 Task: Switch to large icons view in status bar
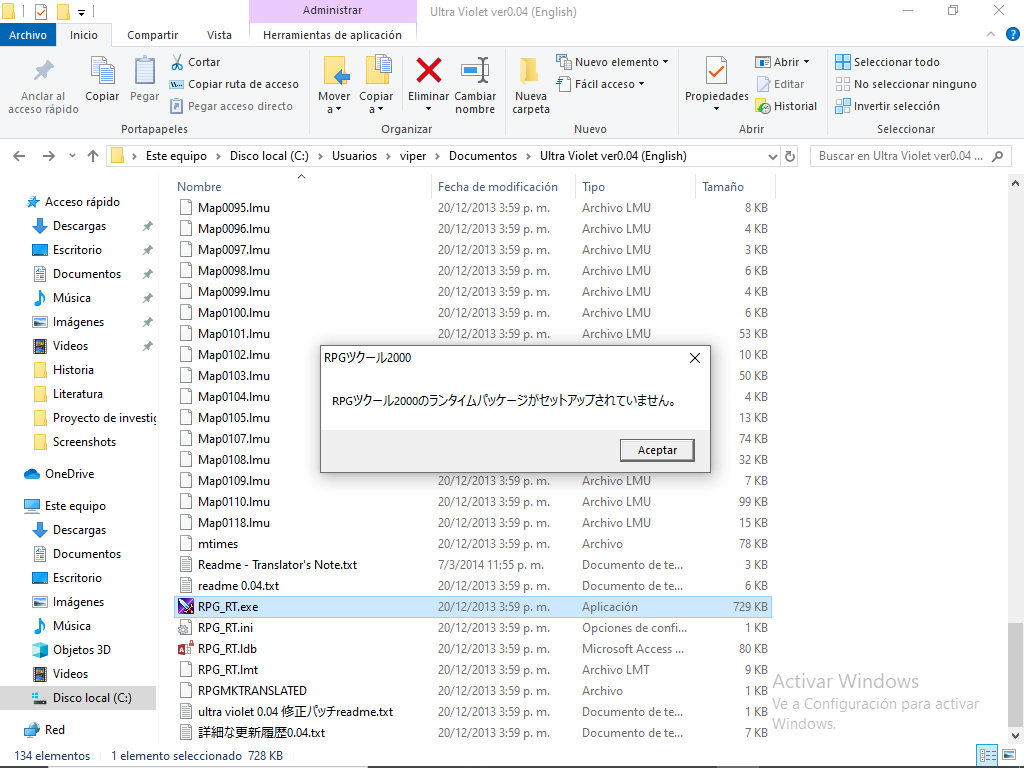(x=1008, y=756)
